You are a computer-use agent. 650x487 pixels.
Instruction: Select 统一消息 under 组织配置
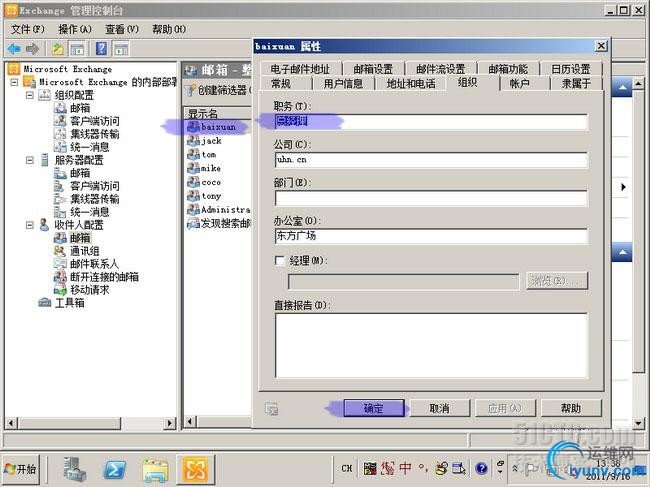90,147
